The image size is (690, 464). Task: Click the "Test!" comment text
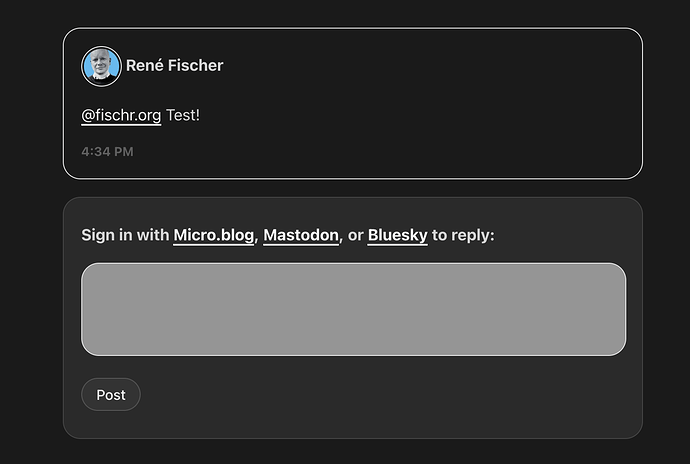183,115
